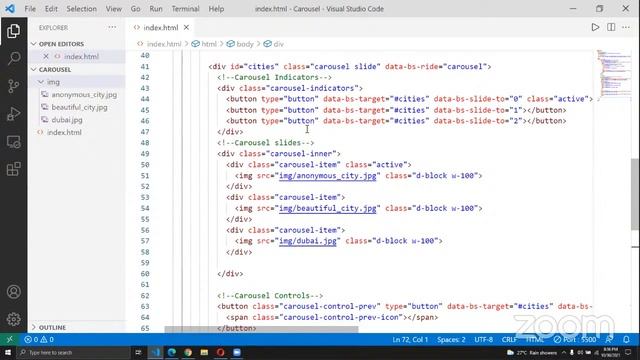Open the Accounts menu icon

[13, 292]
